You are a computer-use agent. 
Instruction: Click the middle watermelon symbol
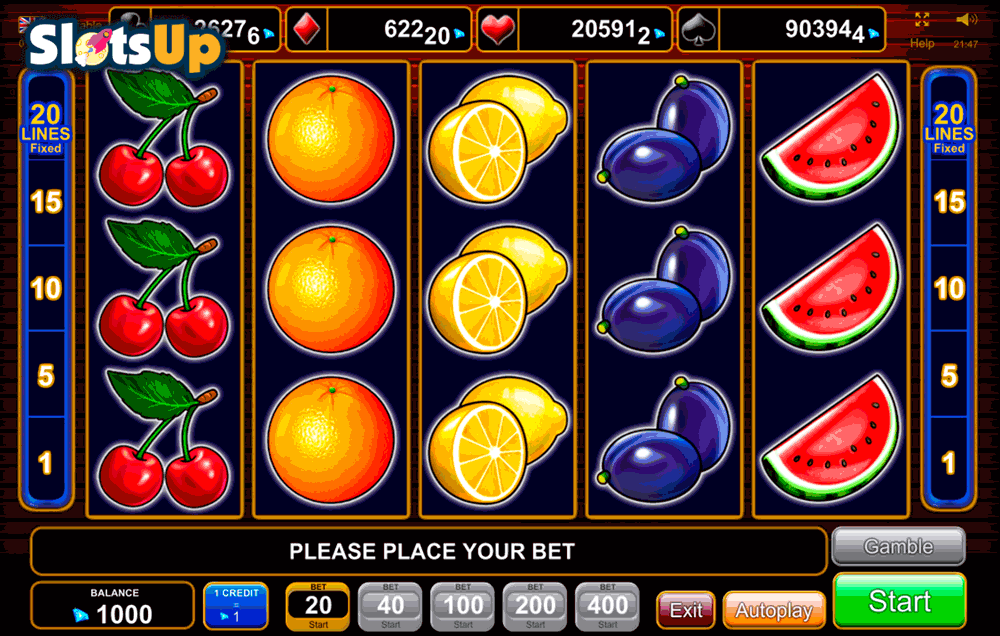(x=831, y=288)
